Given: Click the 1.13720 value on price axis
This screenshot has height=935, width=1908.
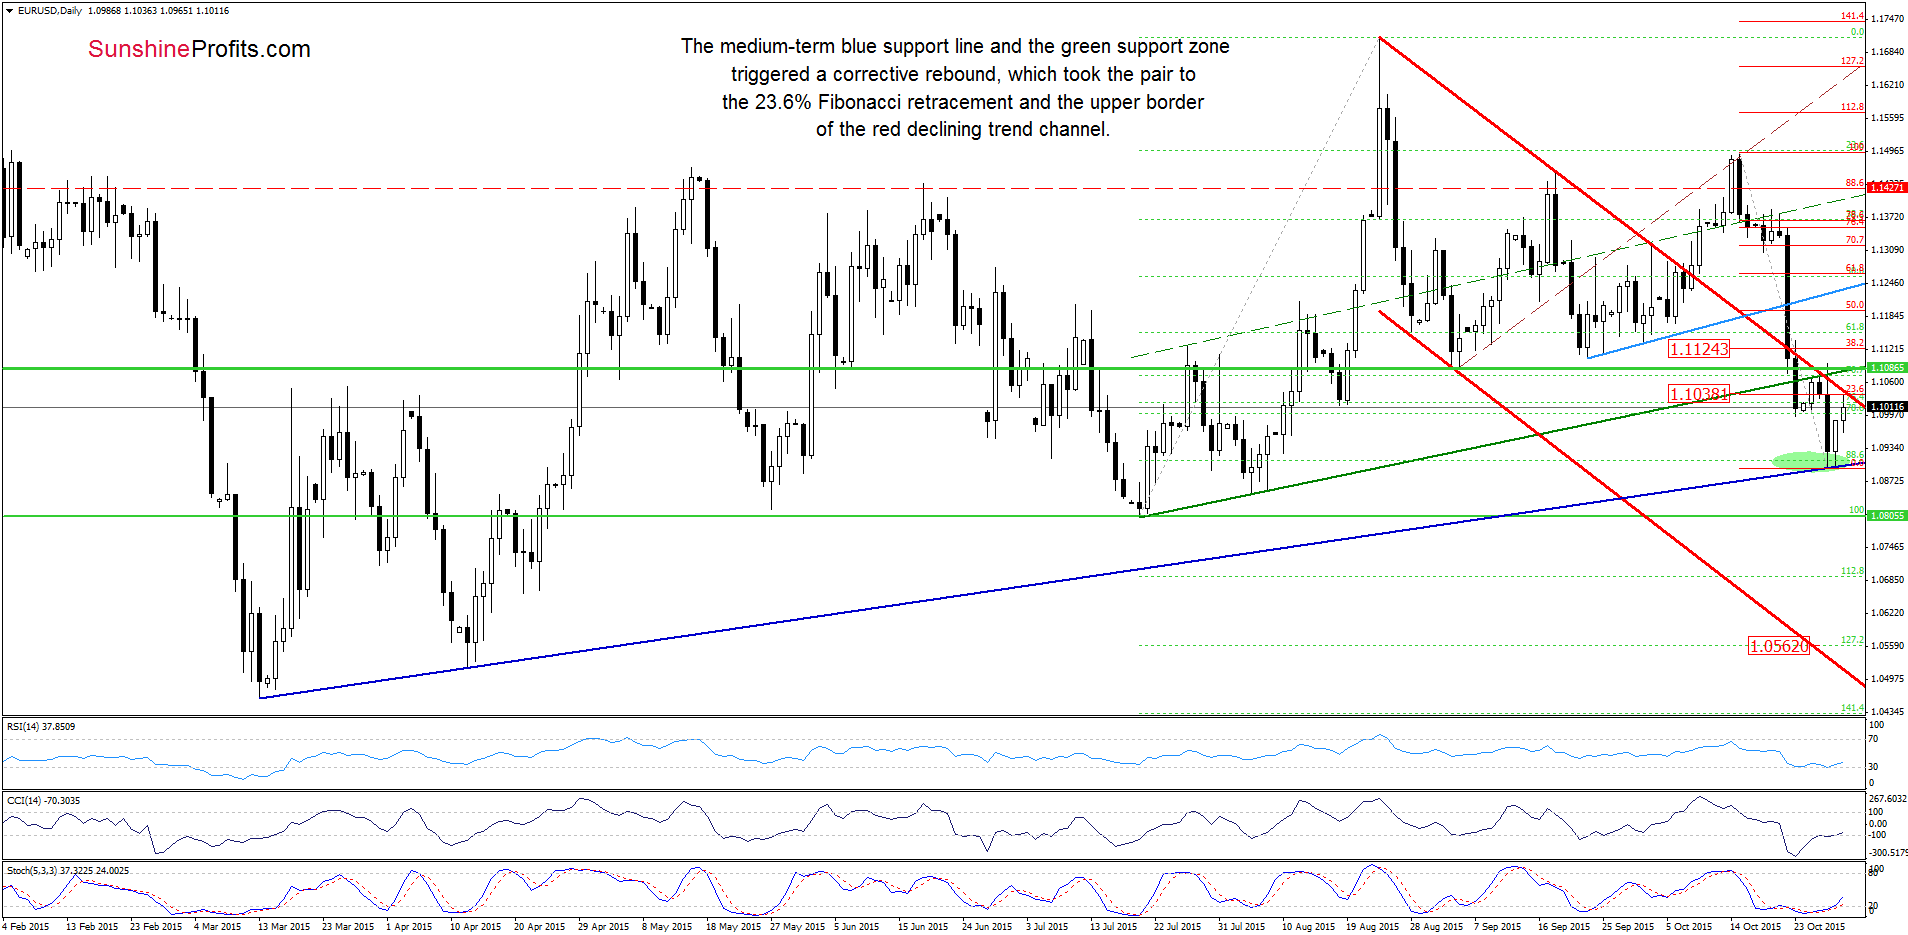Looking at the screenshot, I should point(1886,217).
